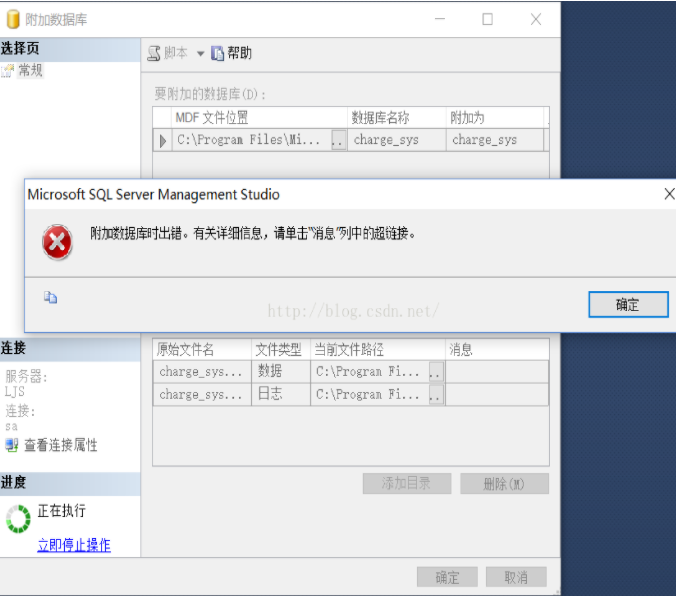Click the connection properties icon

12,445
